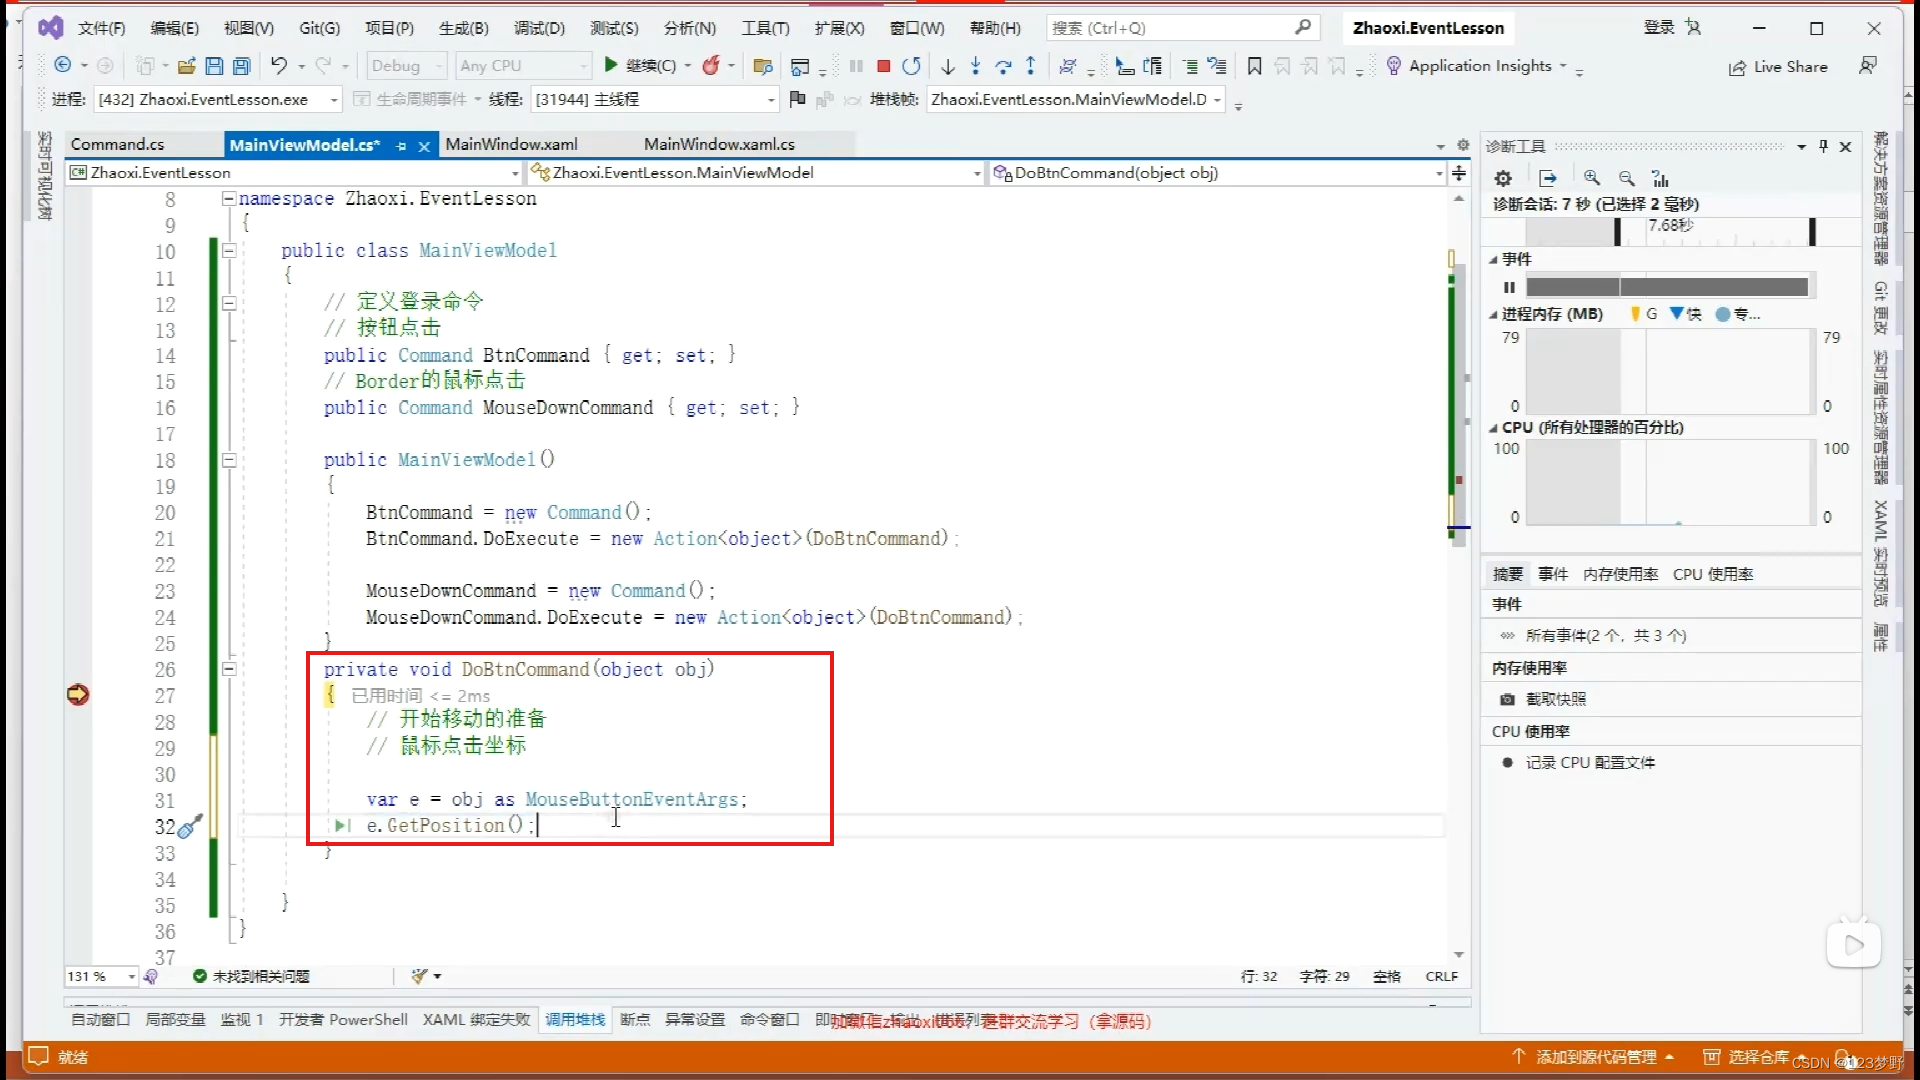Open the Zhaoxi.EventLesson.MainViewModel class dropdown
This screenshot has height=1080, width=1920.
tap(757, 173)
